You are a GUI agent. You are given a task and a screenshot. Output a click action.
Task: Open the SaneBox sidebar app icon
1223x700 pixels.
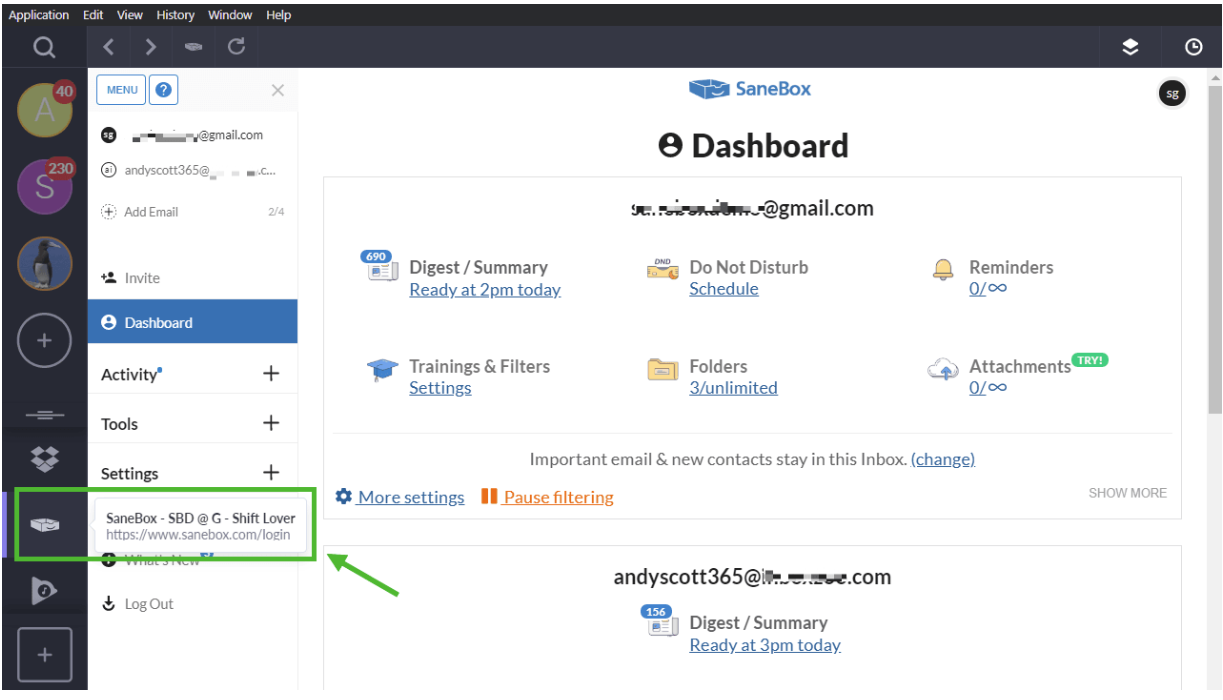click(44, 525)
